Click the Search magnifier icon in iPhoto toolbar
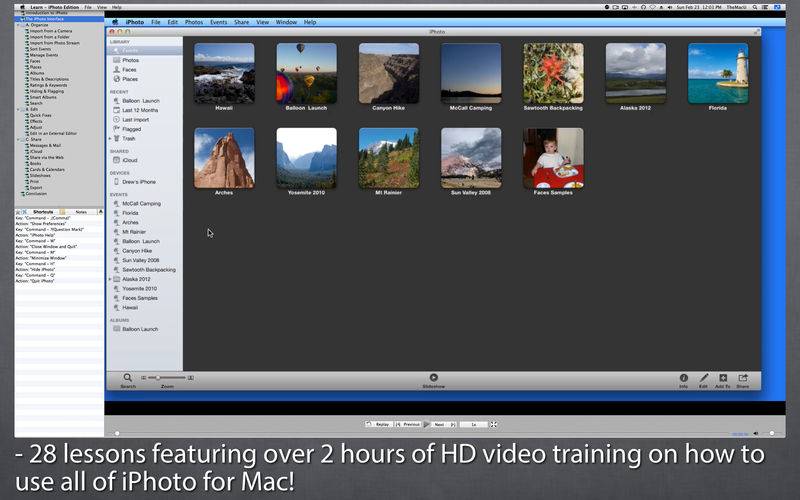The width and height of the screenshot is (800, 500). [x=128, y=378]
